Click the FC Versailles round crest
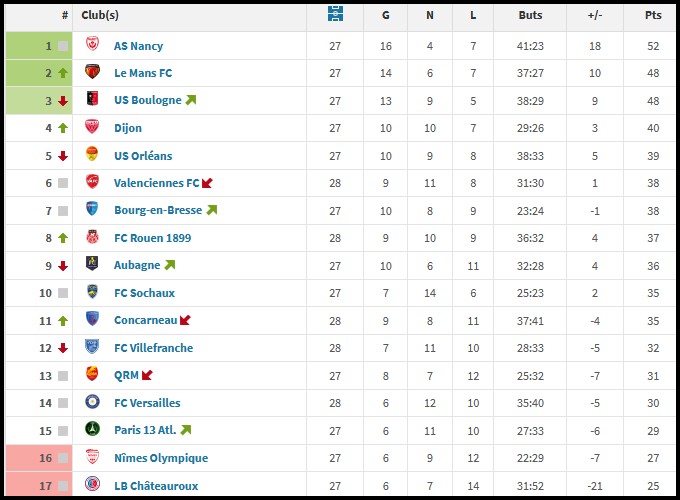 [x=92, y=402]
